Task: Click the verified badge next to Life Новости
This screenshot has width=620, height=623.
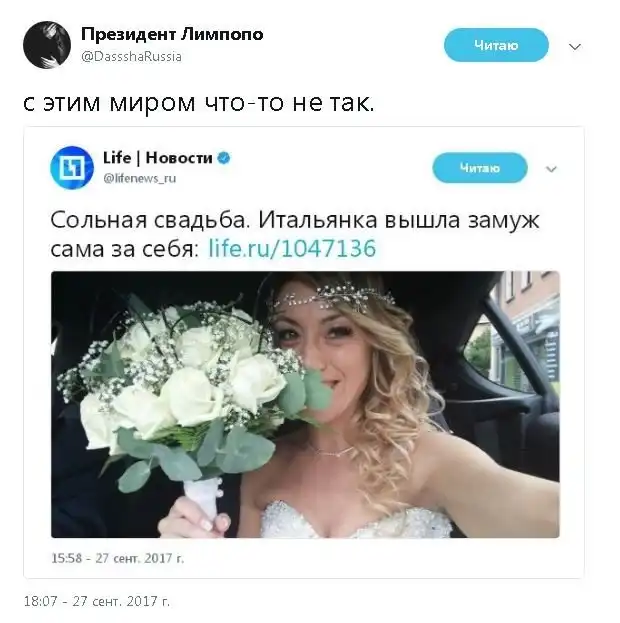Action: click(224, 158)
